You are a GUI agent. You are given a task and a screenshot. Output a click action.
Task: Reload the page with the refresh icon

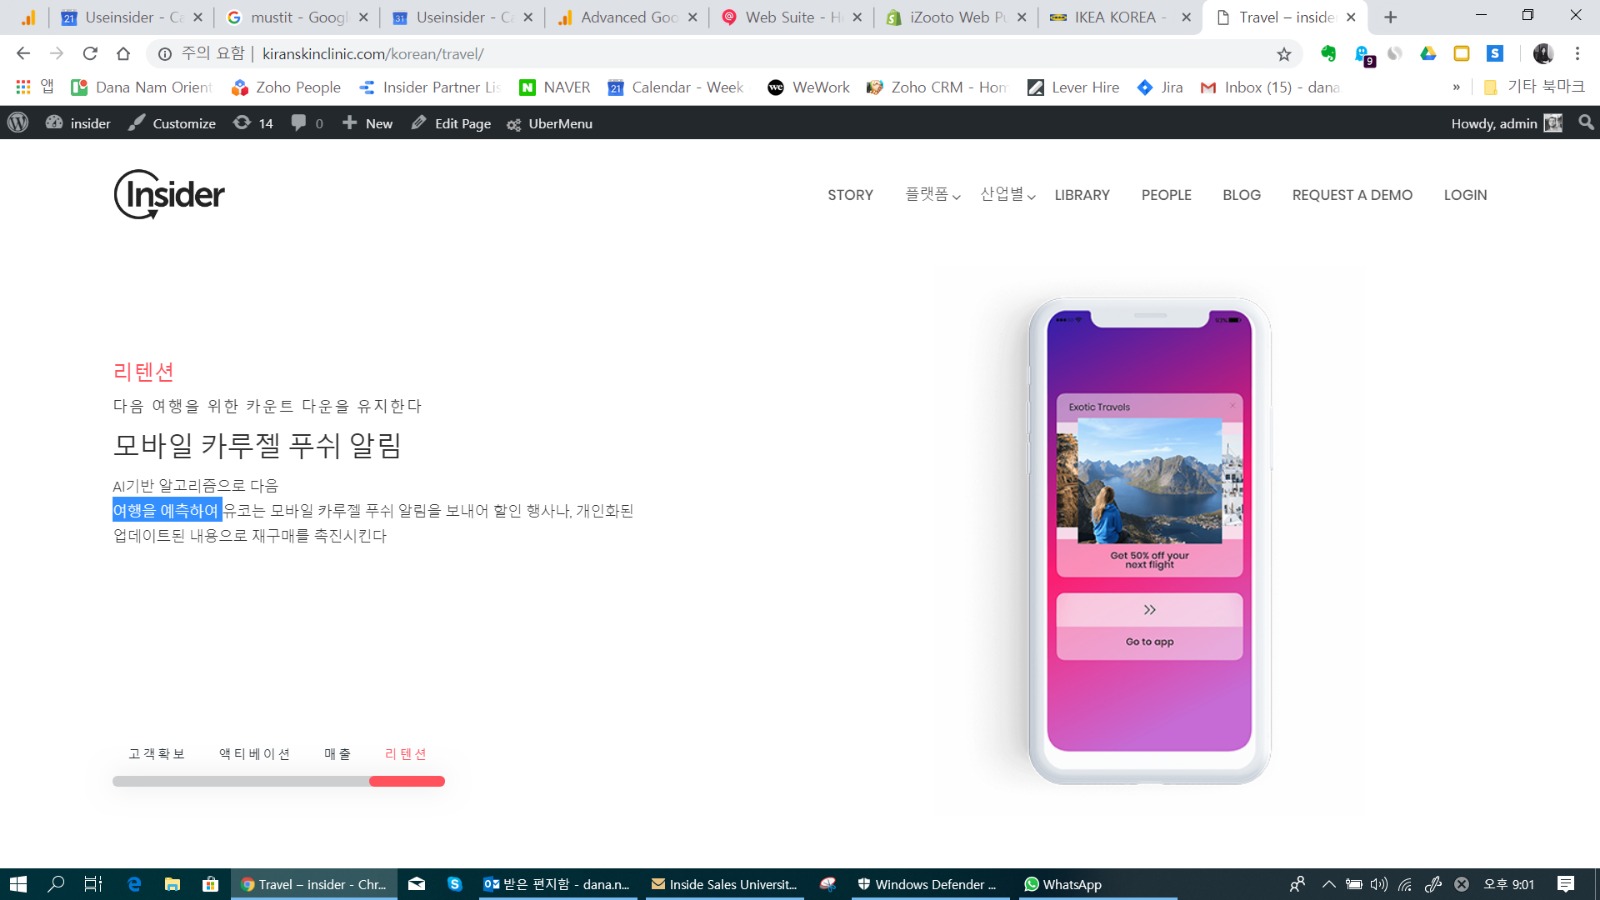(90, 54)
